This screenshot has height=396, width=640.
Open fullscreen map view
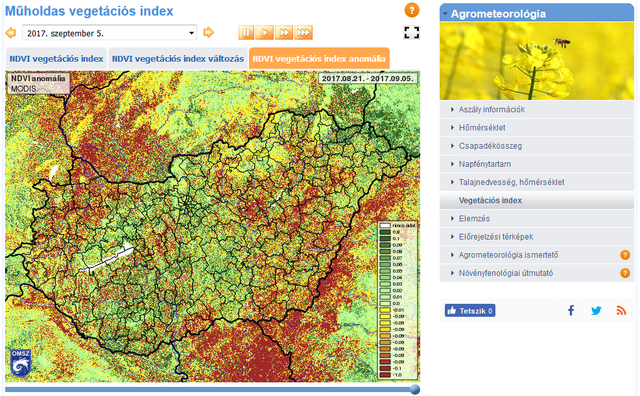pos(411,33)
